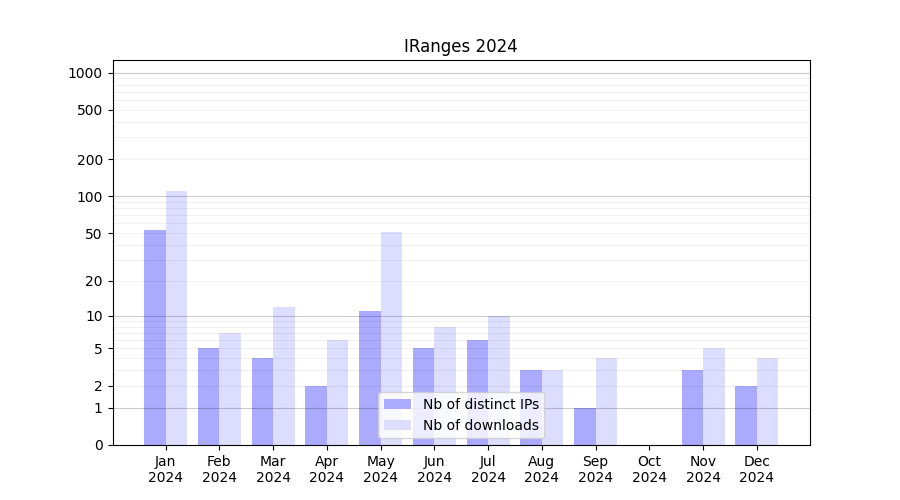Click the distinct IPs legend color swatch
Image resolution: width=900 pixels, height=500 pixels.
tap(397, 404)
